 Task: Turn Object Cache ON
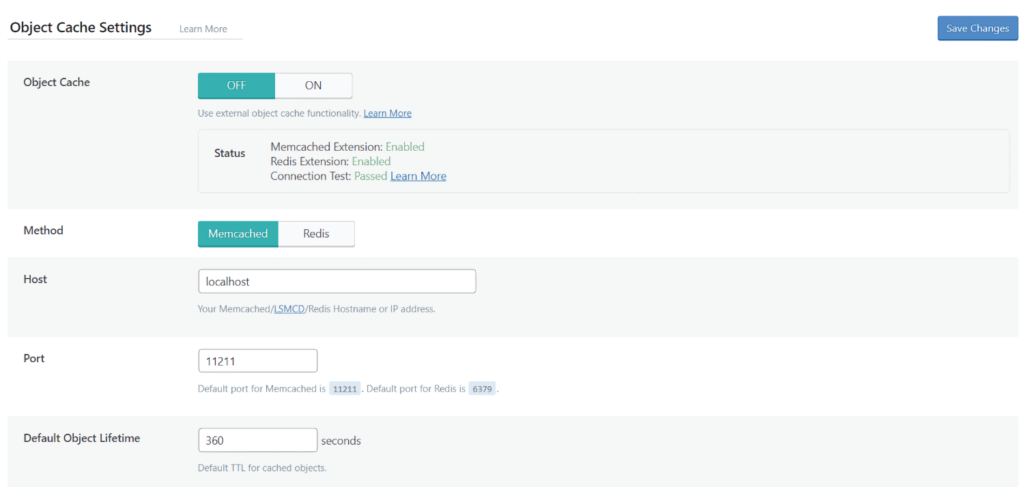[x=313, y=85]
